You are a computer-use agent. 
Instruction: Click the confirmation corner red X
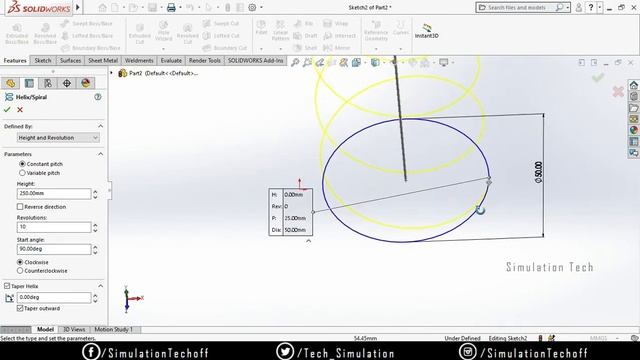[x=618, y=91]
